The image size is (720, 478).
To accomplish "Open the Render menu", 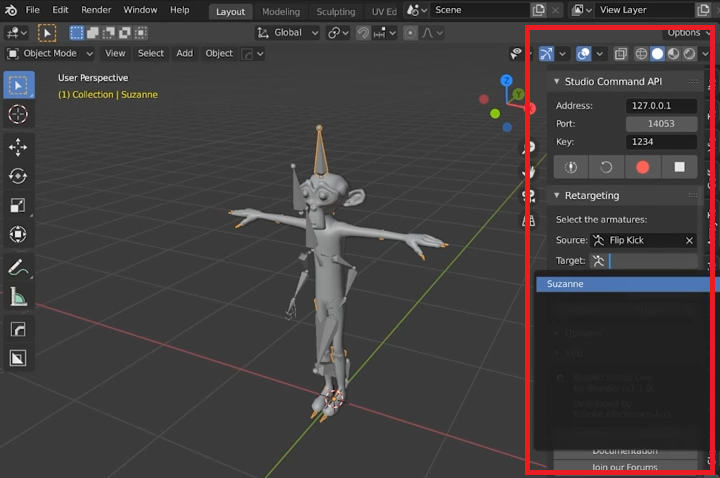I will 96,10.
